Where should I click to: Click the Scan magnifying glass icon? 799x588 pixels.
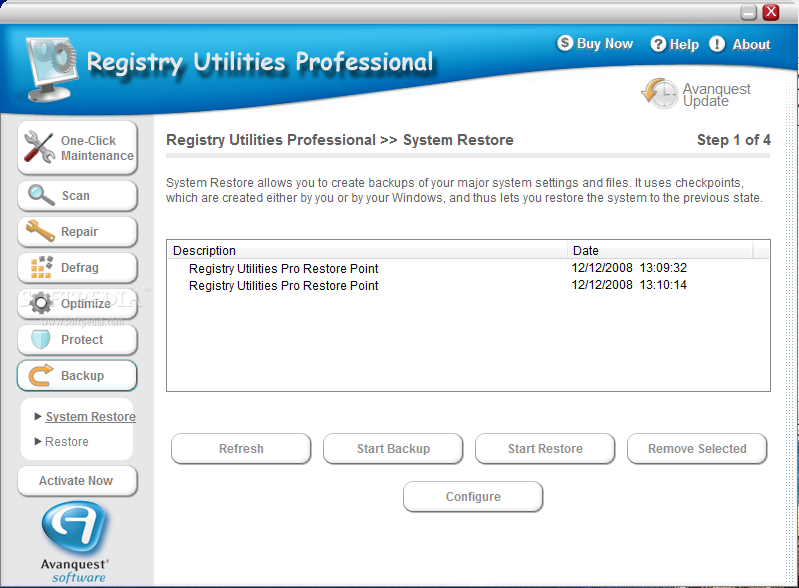pos(41,195)
